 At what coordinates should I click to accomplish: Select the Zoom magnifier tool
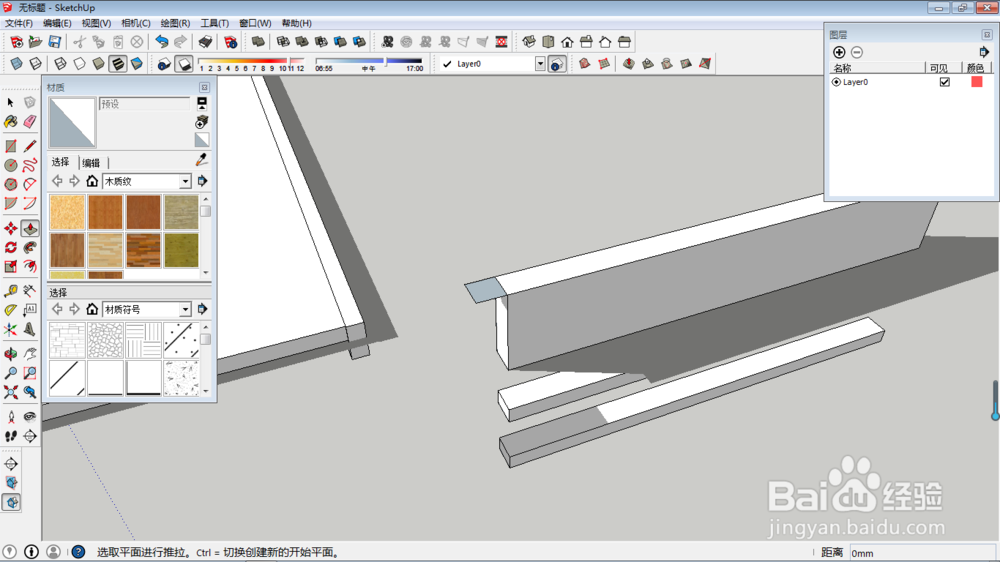coord(10,373)
